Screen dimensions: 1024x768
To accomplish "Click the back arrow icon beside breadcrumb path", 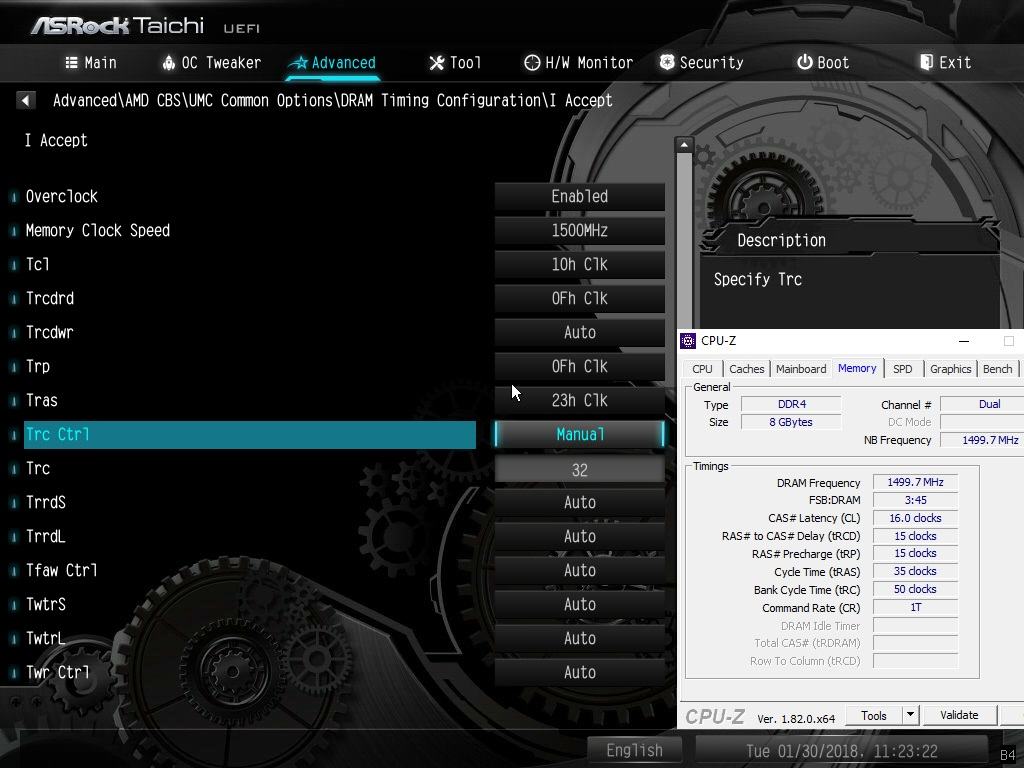I will click(x=25, y=101).
